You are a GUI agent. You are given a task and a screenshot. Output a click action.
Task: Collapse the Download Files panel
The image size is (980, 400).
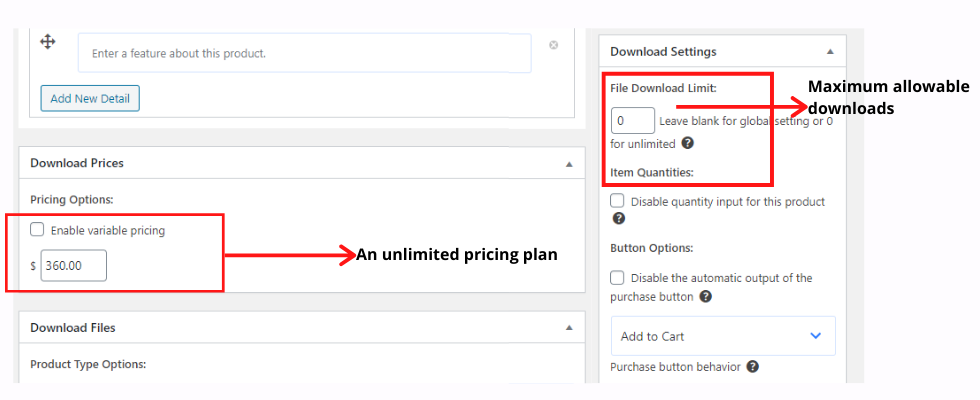tap(569, 328)
